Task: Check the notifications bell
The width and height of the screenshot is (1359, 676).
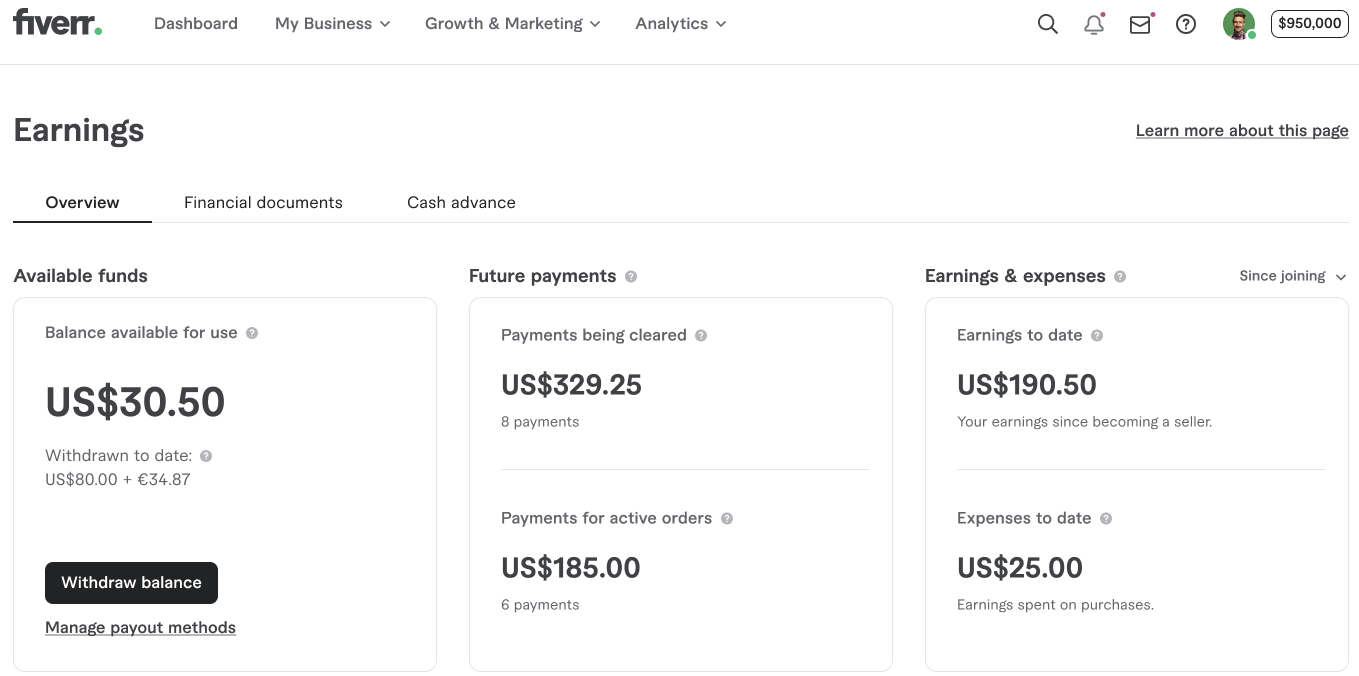Action: pos(1093,24)
